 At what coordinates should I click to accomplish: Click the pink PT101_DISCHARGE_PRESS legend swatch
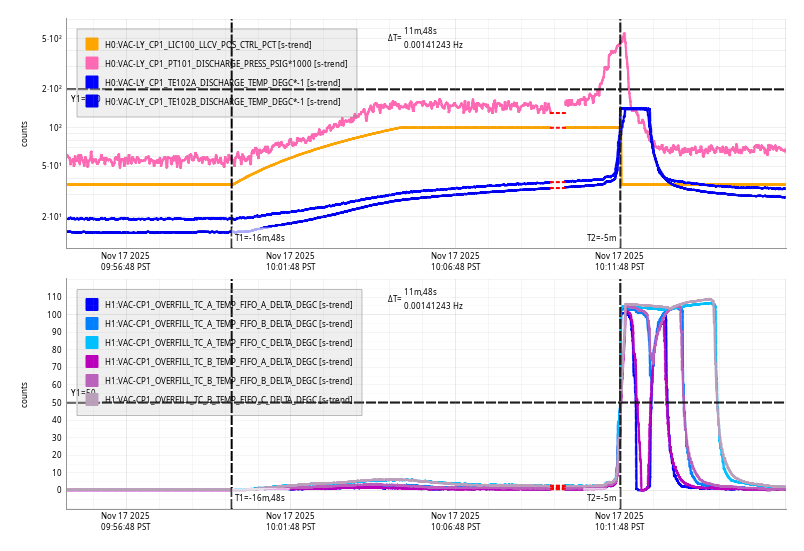click(x=92, y=63)
